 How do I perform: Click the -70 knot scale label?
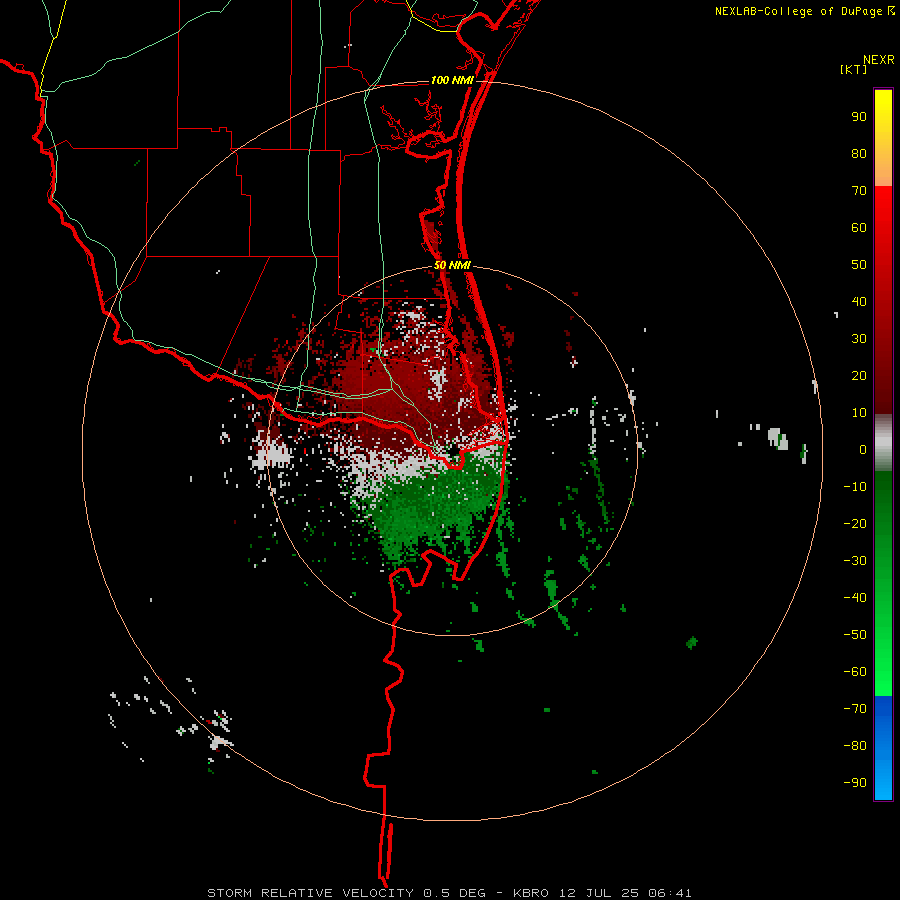click(x=855, y=709)
